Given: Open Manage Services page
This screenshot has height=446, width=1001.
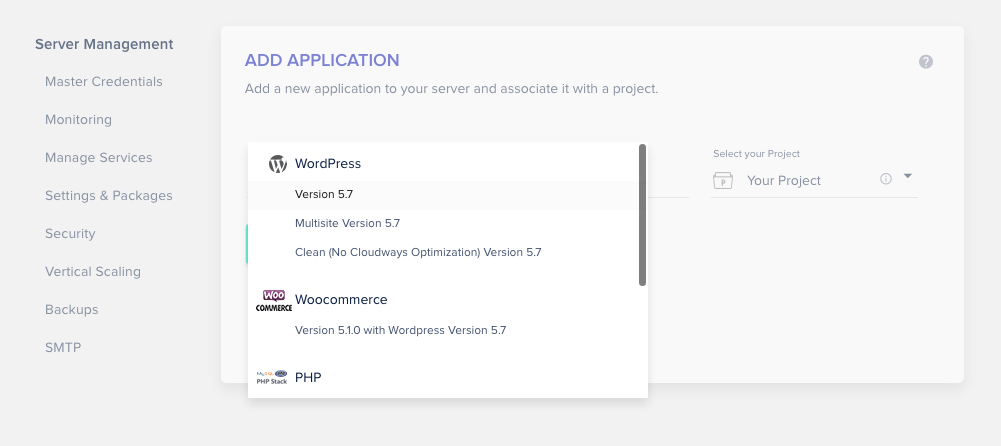Looking at the screenshot, I should [x=98, y=158].
